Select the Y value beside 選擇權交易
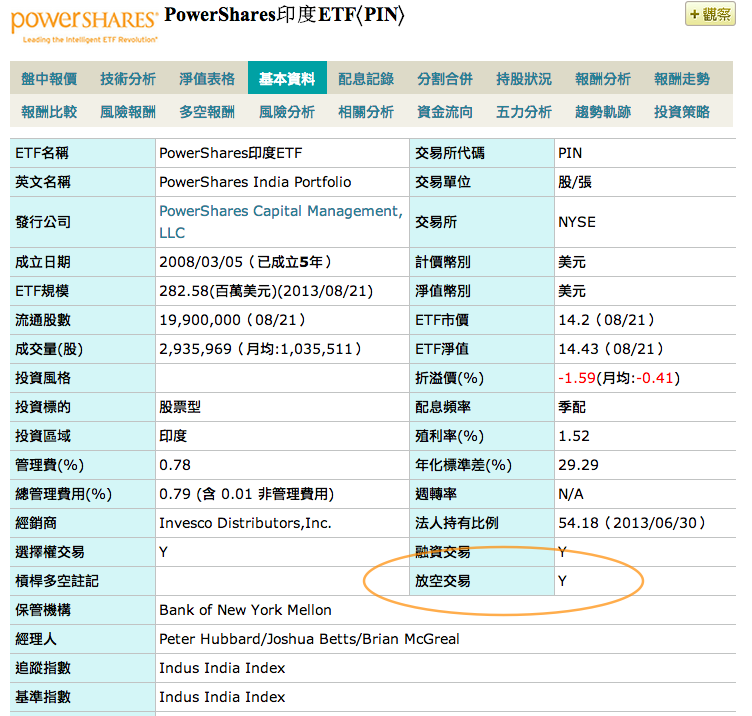The height and width of the screenshot is (716, 752). pyautogui.click(x=164, y=552)
